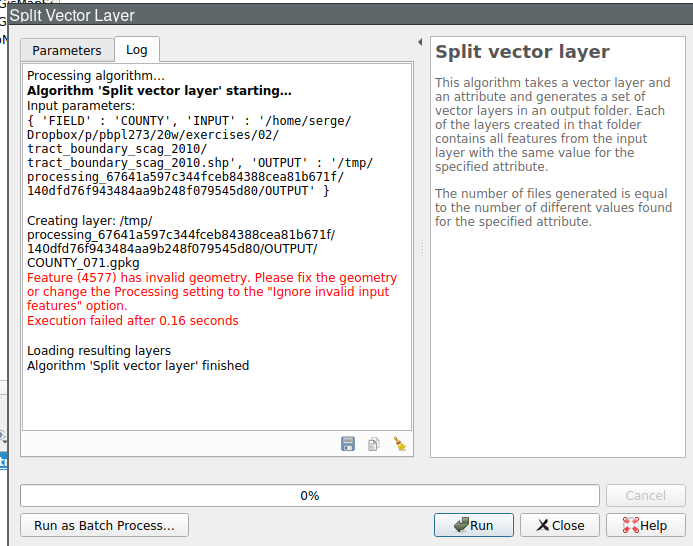Click the red invalid geometry error message

tap(211, 292)
